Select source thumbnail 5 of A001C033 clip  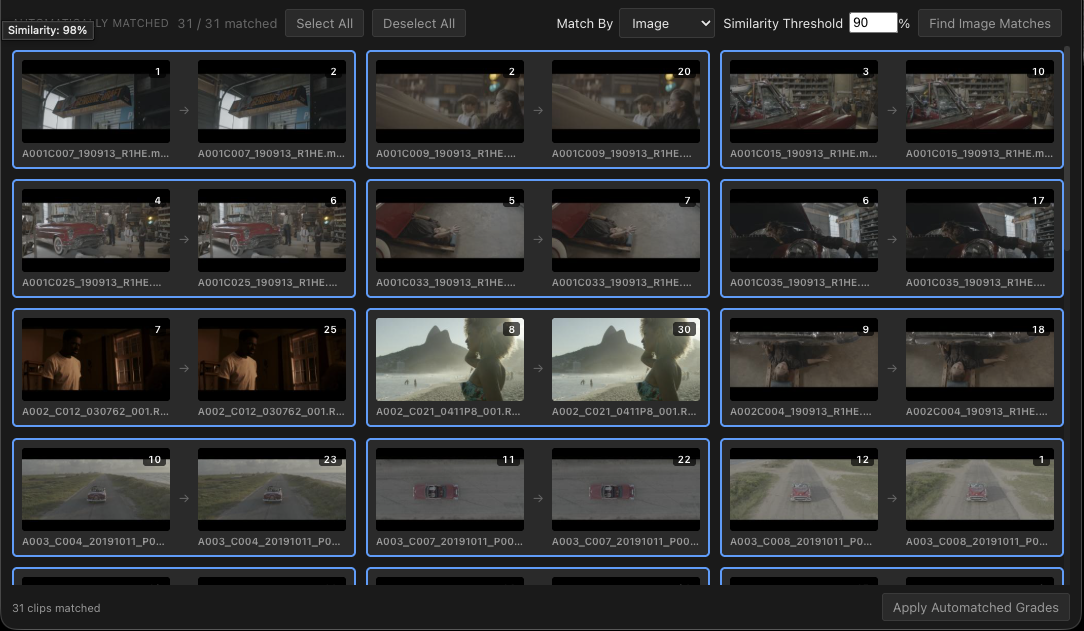pos(450,231)
